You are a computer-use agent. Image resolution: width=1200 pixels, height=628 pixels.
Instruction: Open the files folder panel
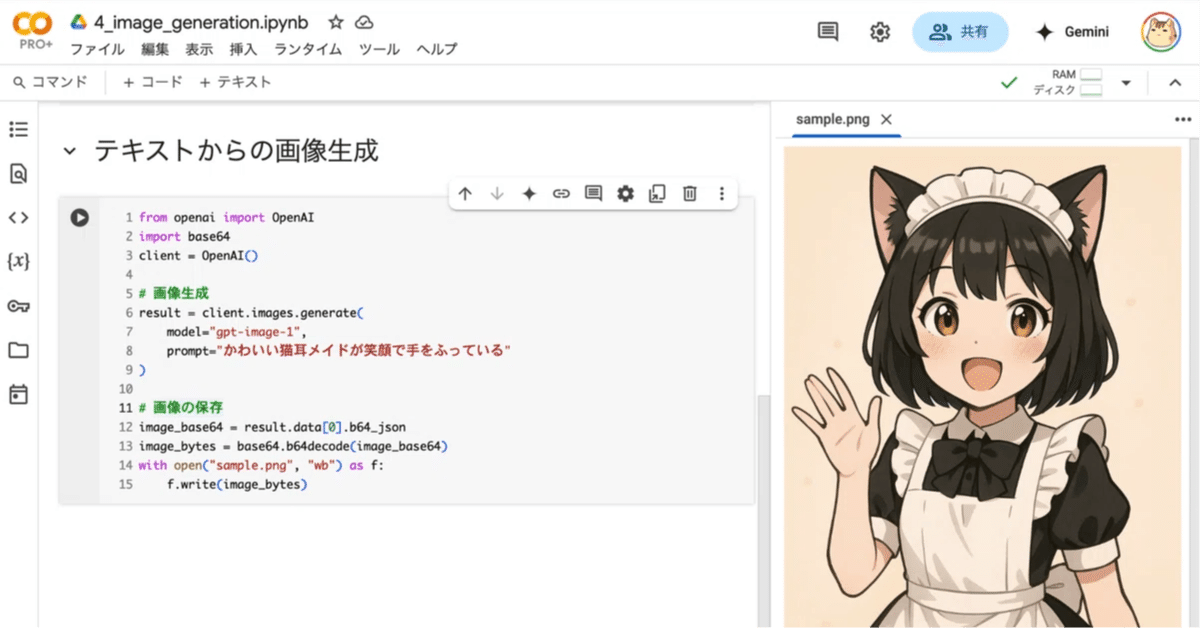tap(18, 350)
